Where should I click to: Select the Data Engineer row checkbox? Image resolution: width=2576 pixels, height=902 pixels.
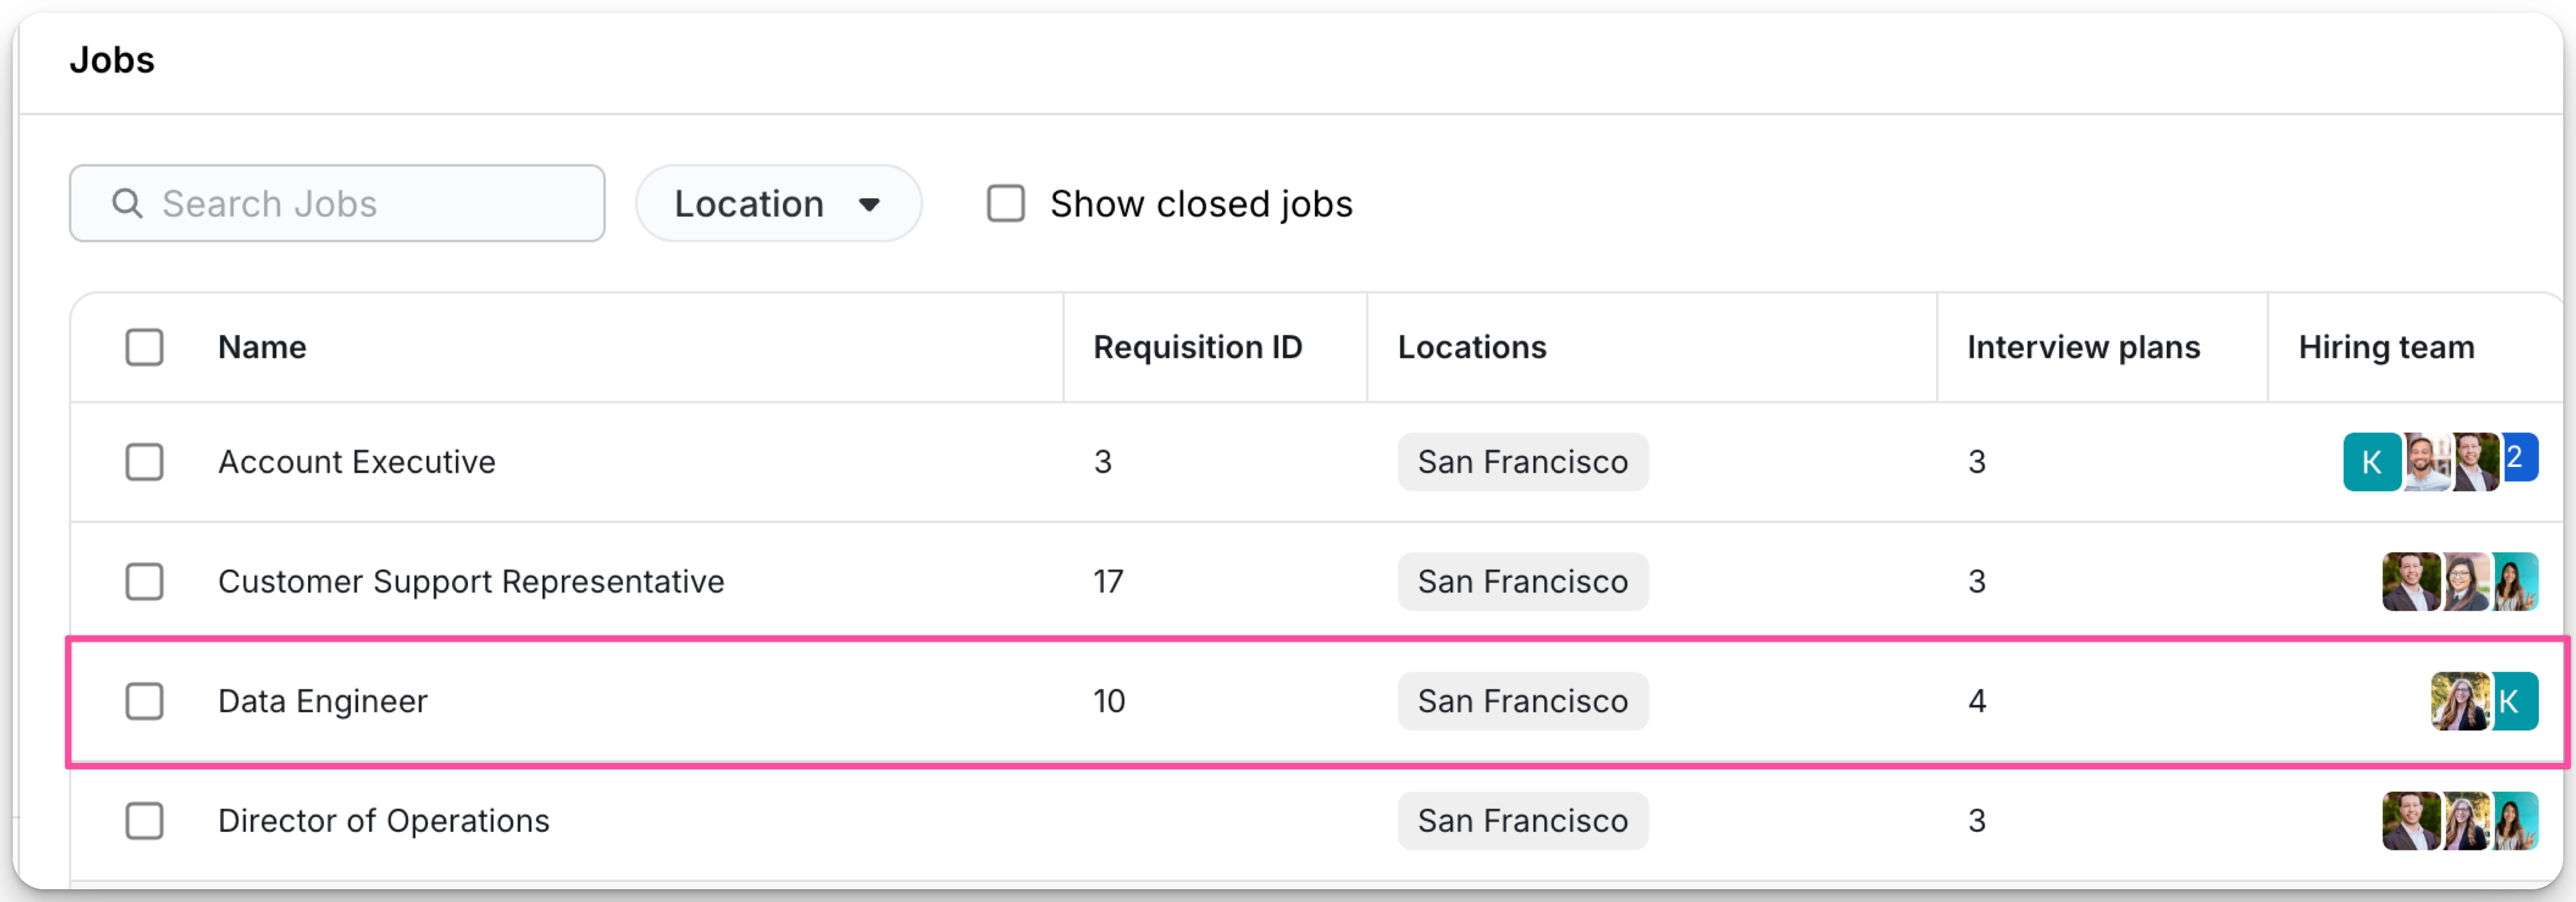144,701
